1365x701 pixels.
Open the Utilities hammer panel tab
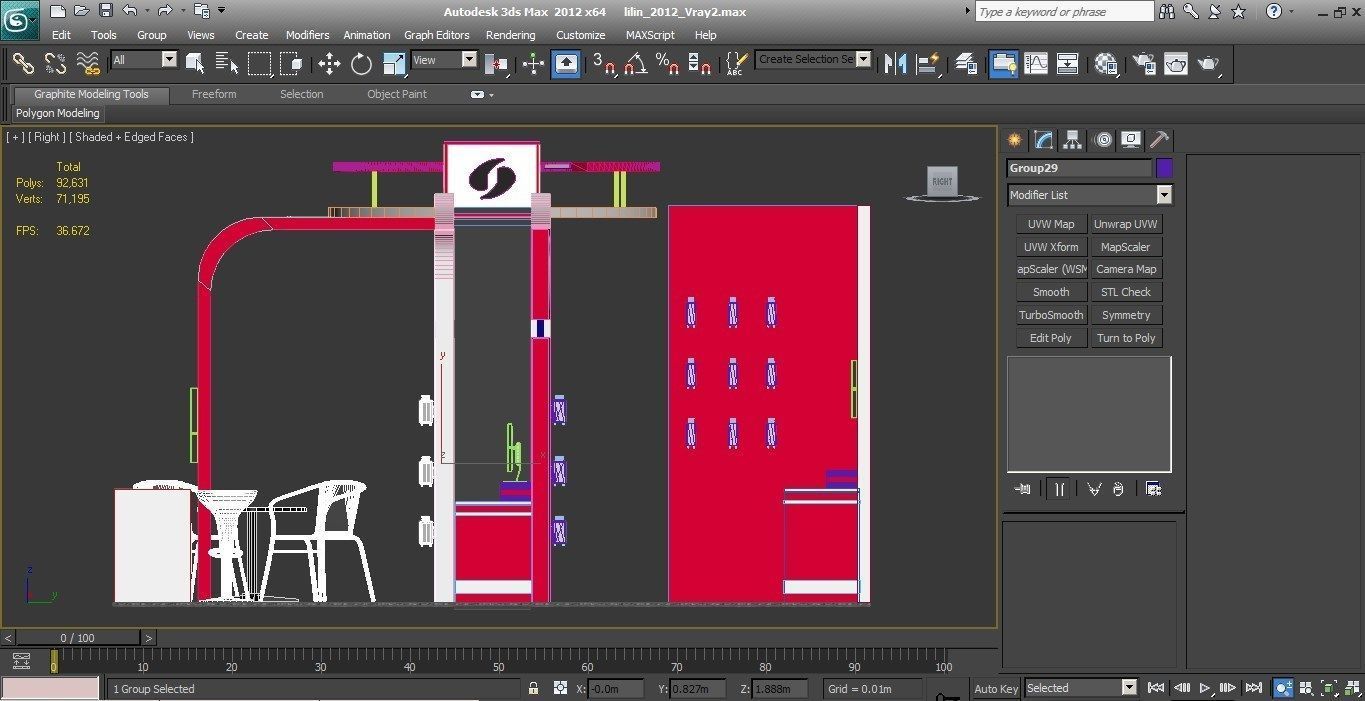coord(1159,140)
